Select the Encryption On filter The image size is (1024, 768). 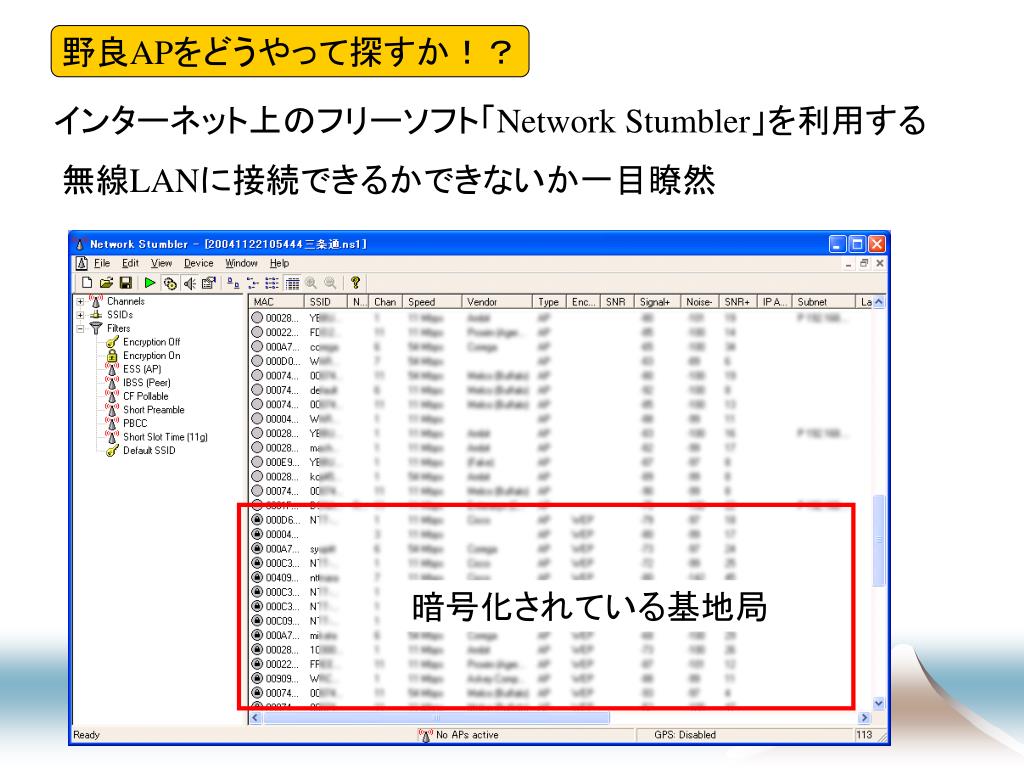pyautogui.click(x=151, y=355)
